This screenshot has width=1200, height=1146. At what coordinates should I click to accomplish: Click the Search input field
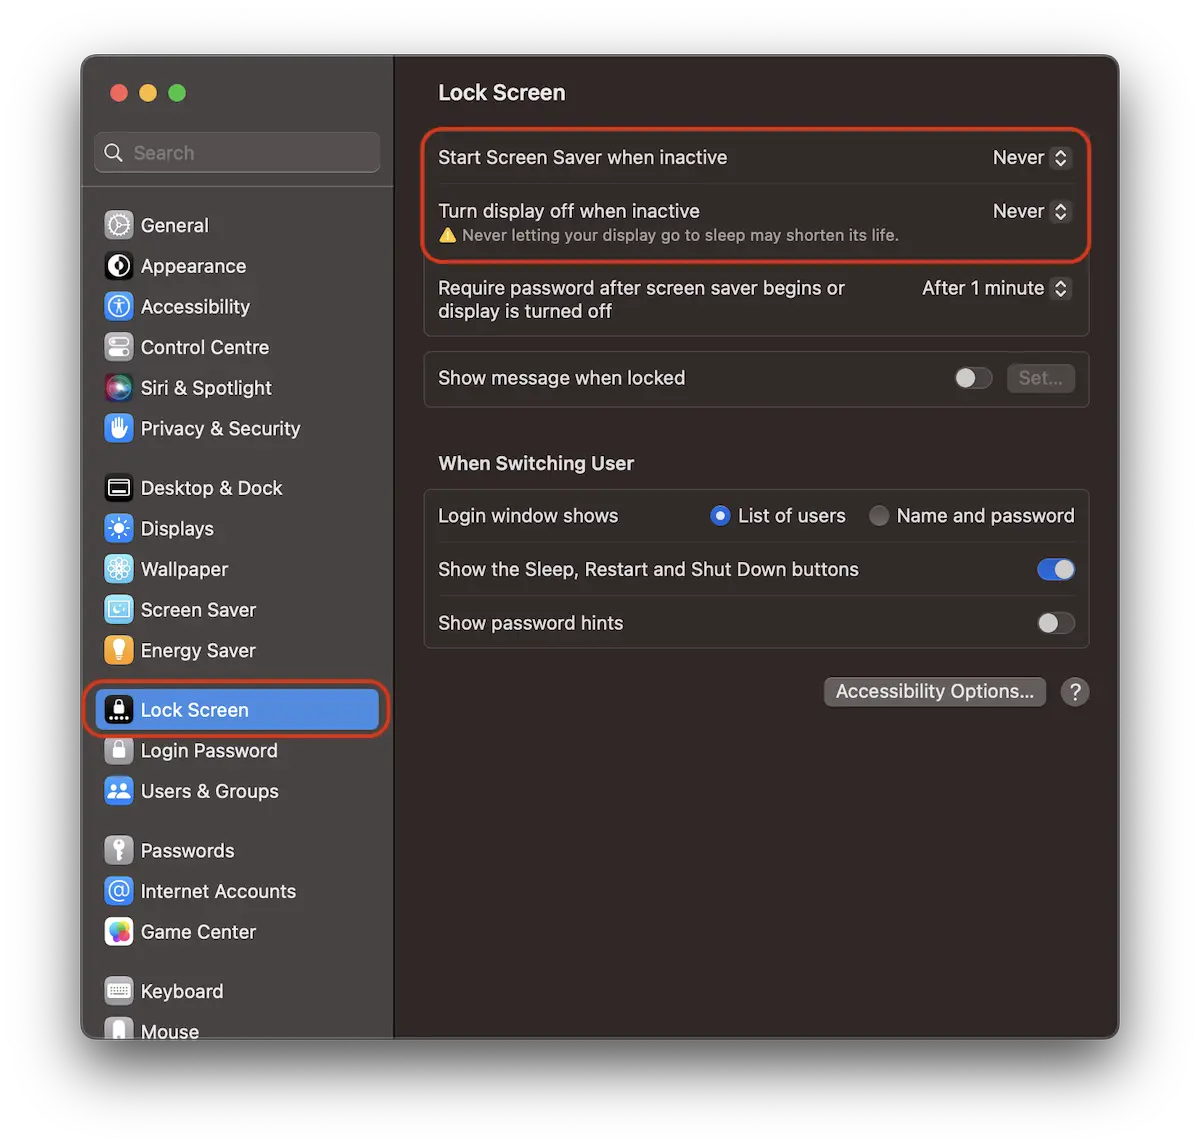pyautogui.click(x=237, y=153)
